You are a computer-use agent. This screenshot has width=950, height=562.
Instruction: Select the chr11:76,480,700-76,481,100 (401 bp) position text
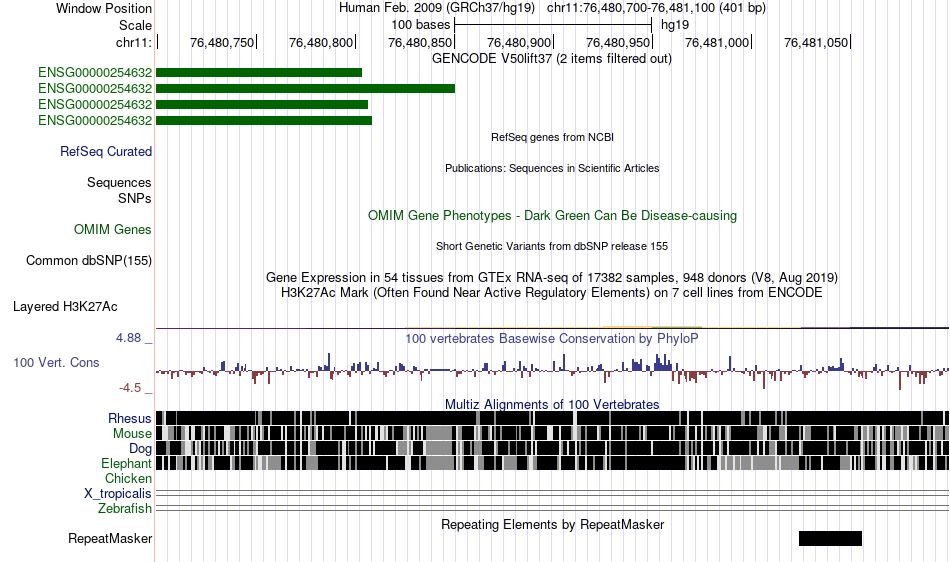pos(656,8)
